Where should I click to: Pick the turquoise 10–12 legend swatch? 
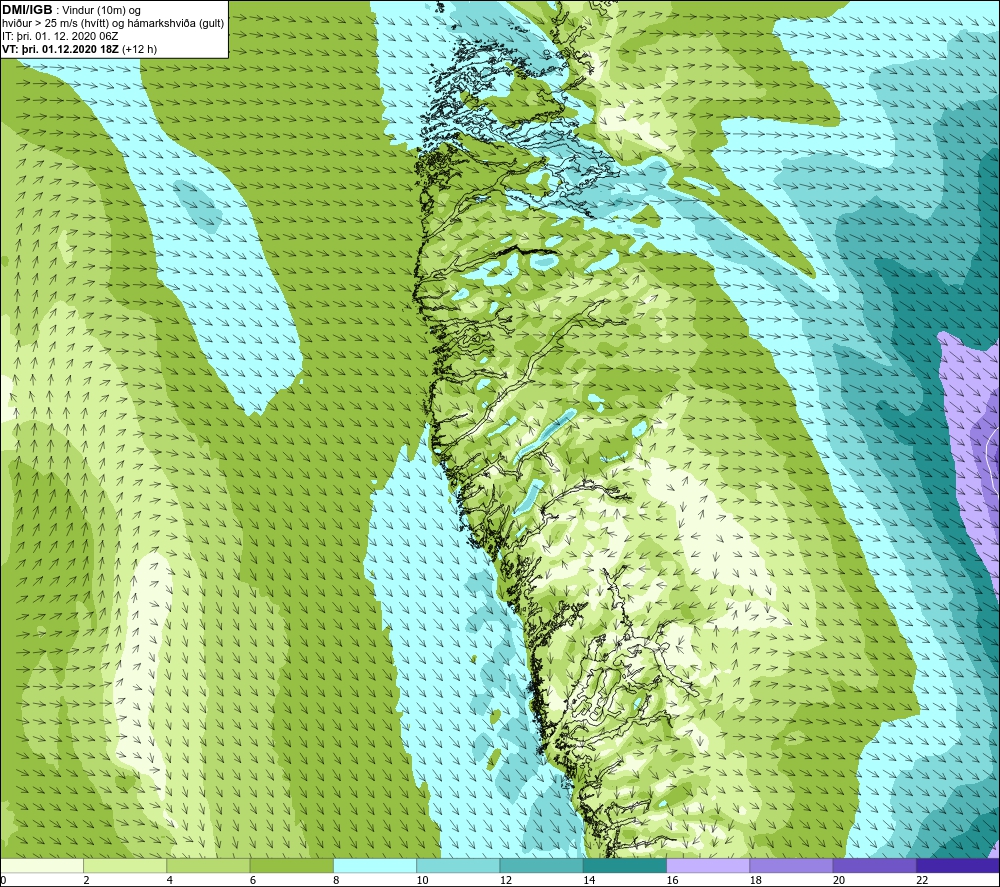tap(458, 865)
